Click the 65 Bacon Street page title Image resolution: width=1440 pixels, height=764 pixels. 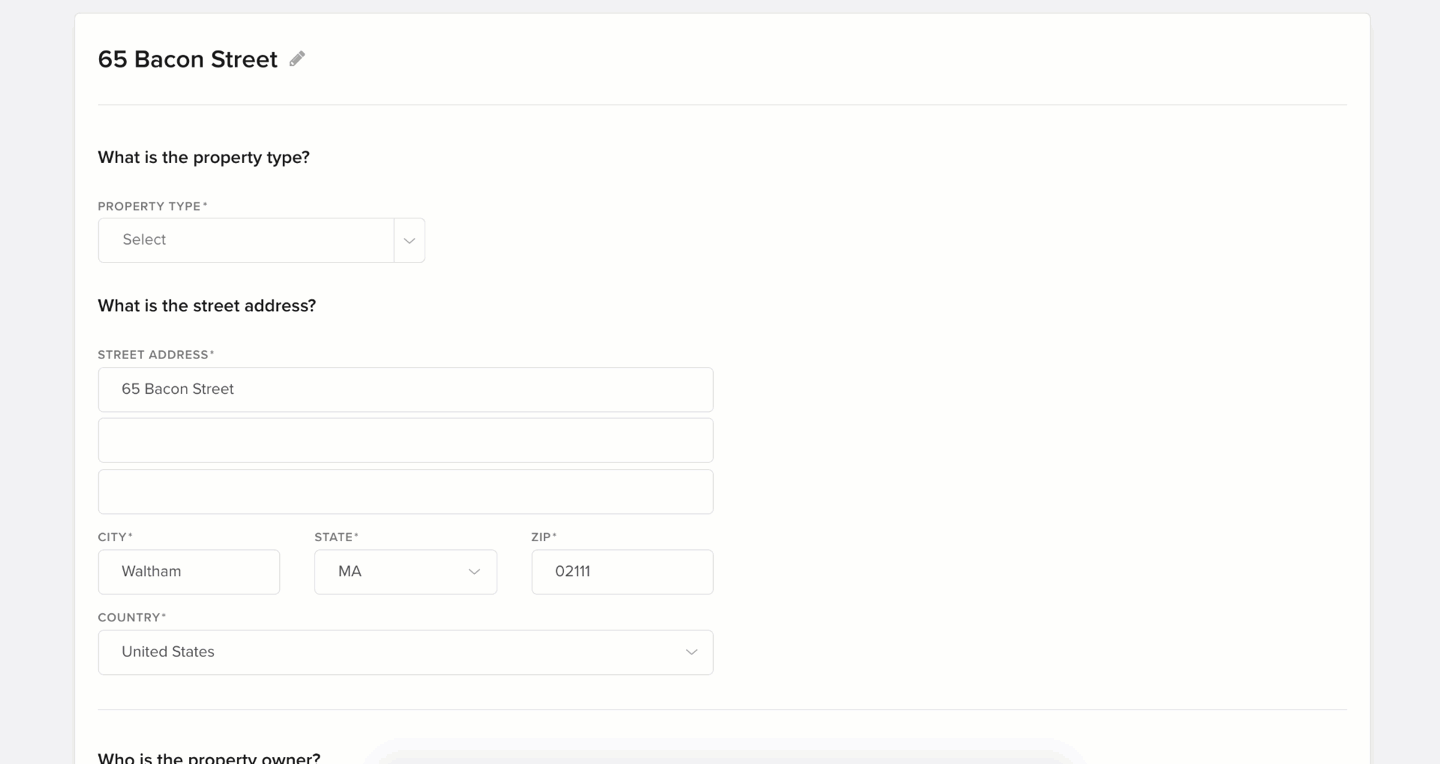188,59
